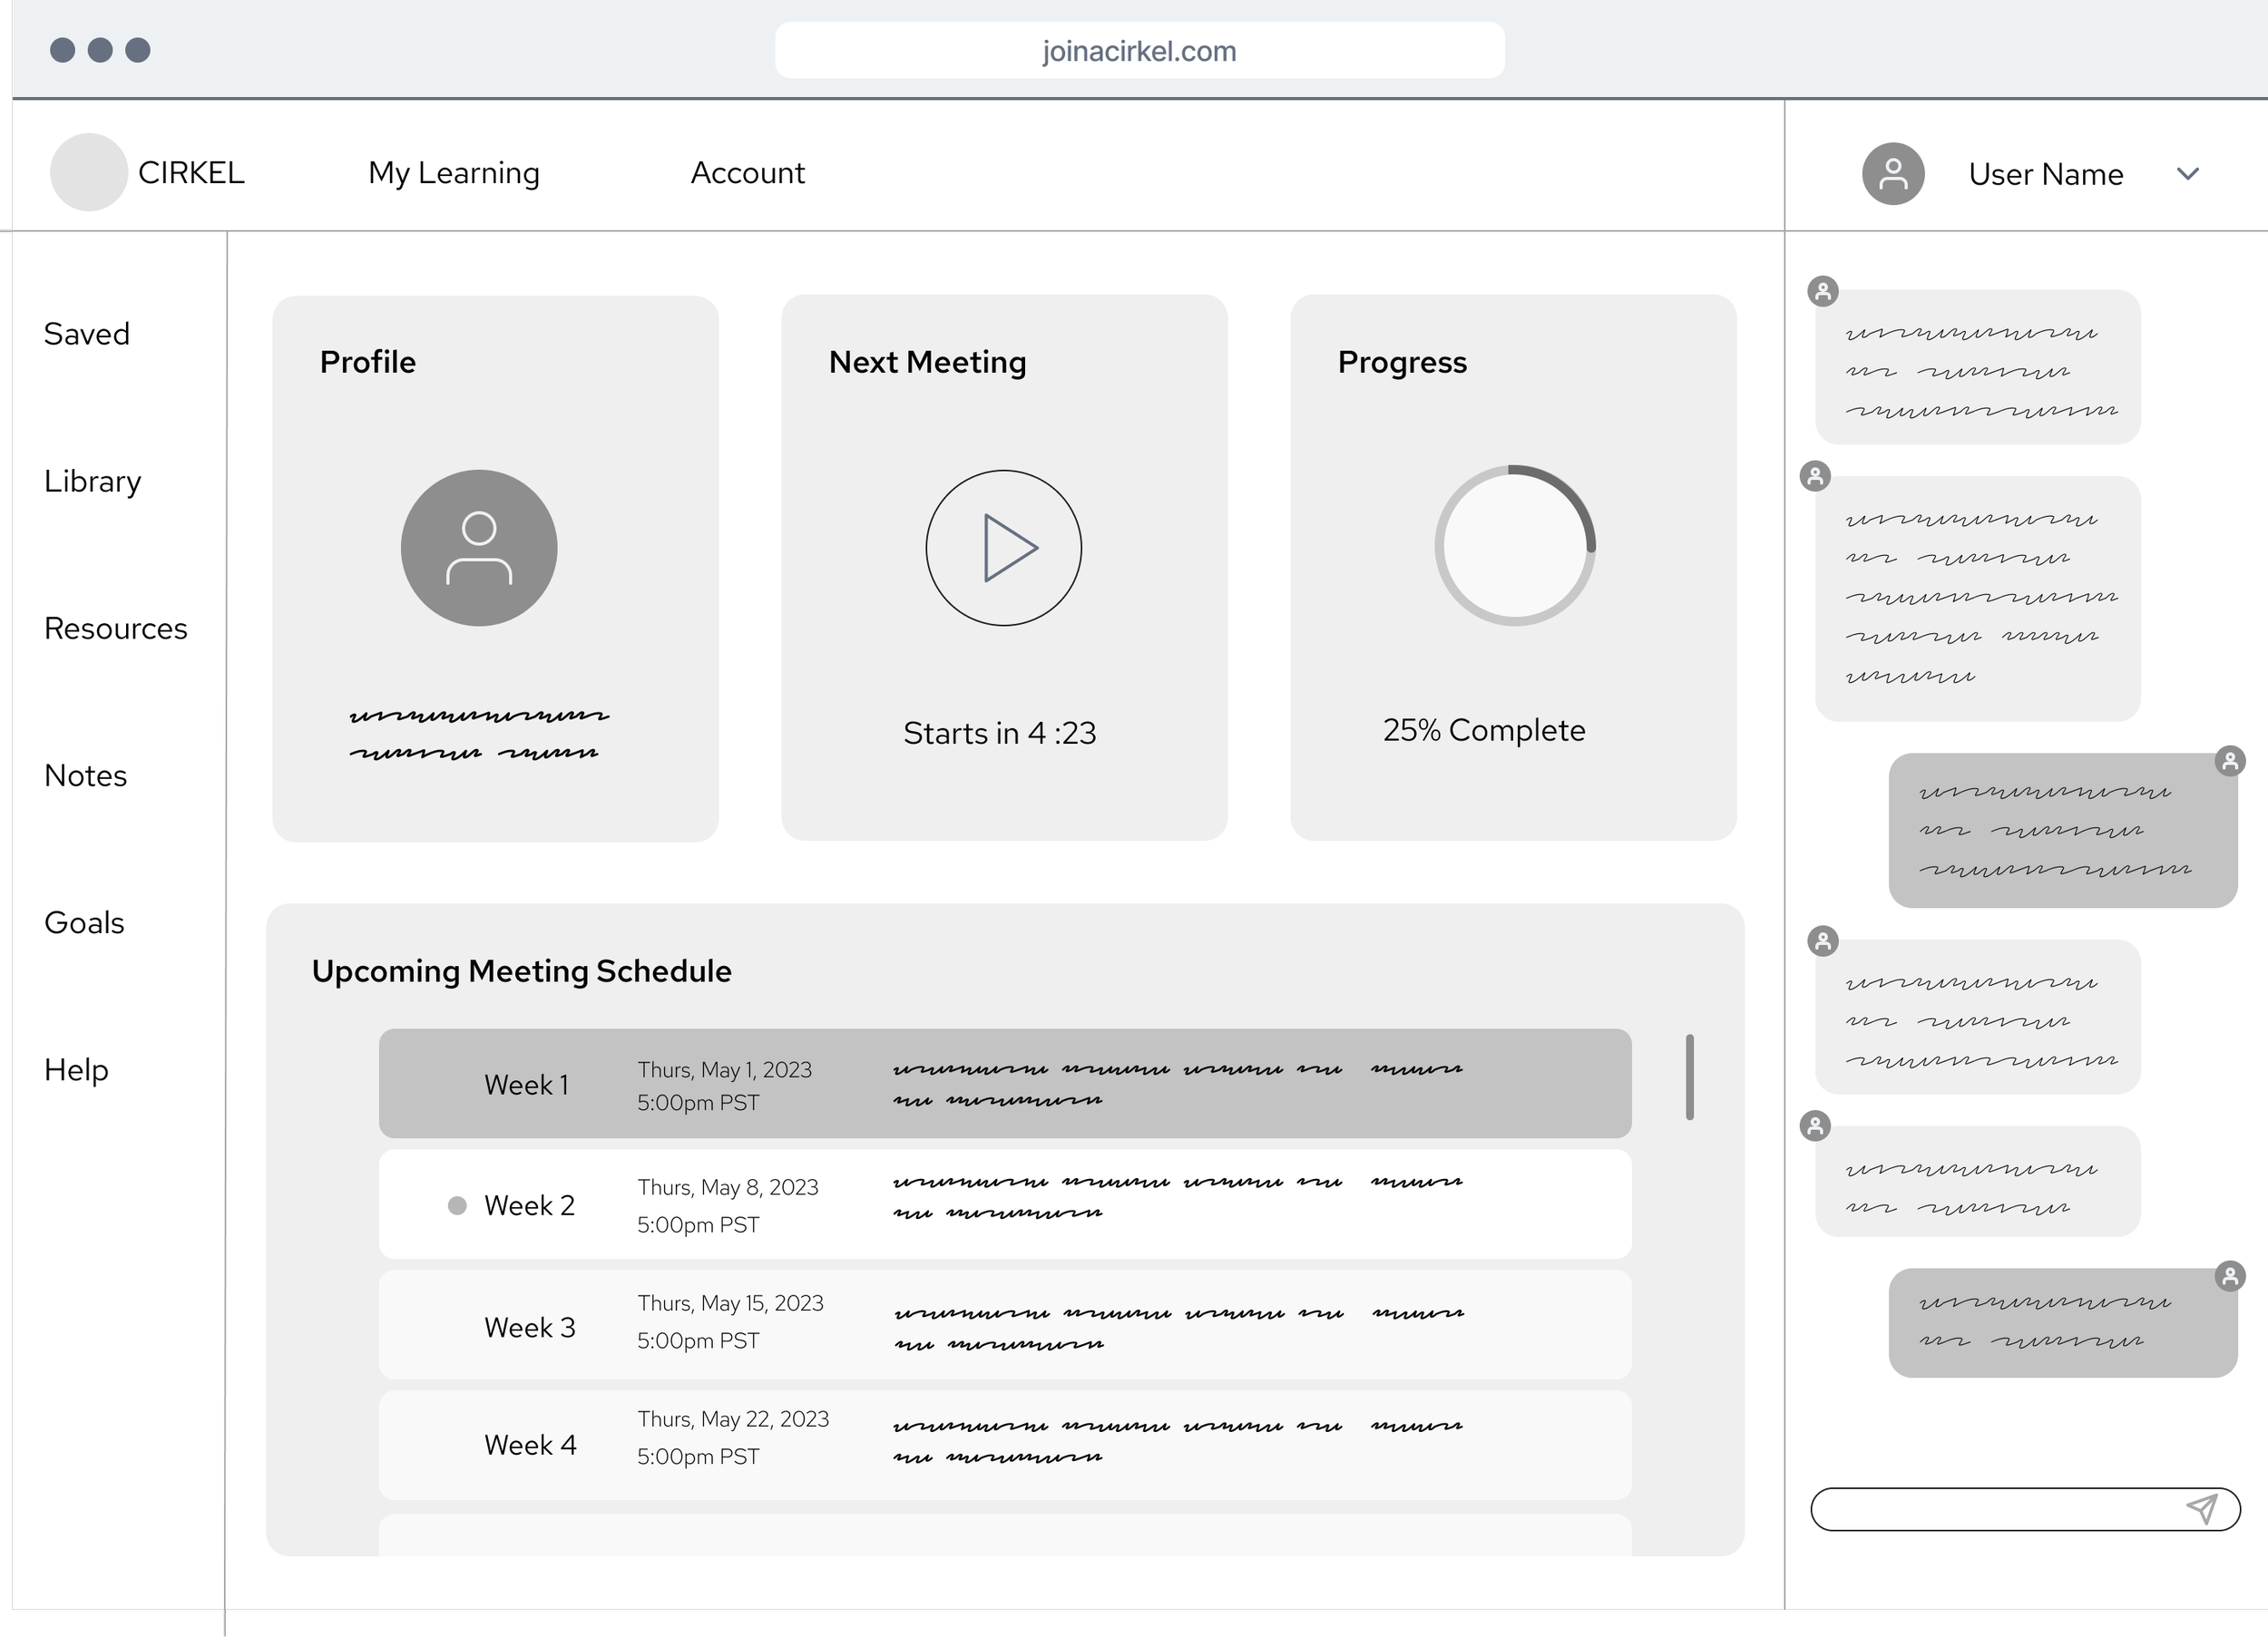
Task: Click the send message paper-plane icon
Action: click(2201, 1509)
